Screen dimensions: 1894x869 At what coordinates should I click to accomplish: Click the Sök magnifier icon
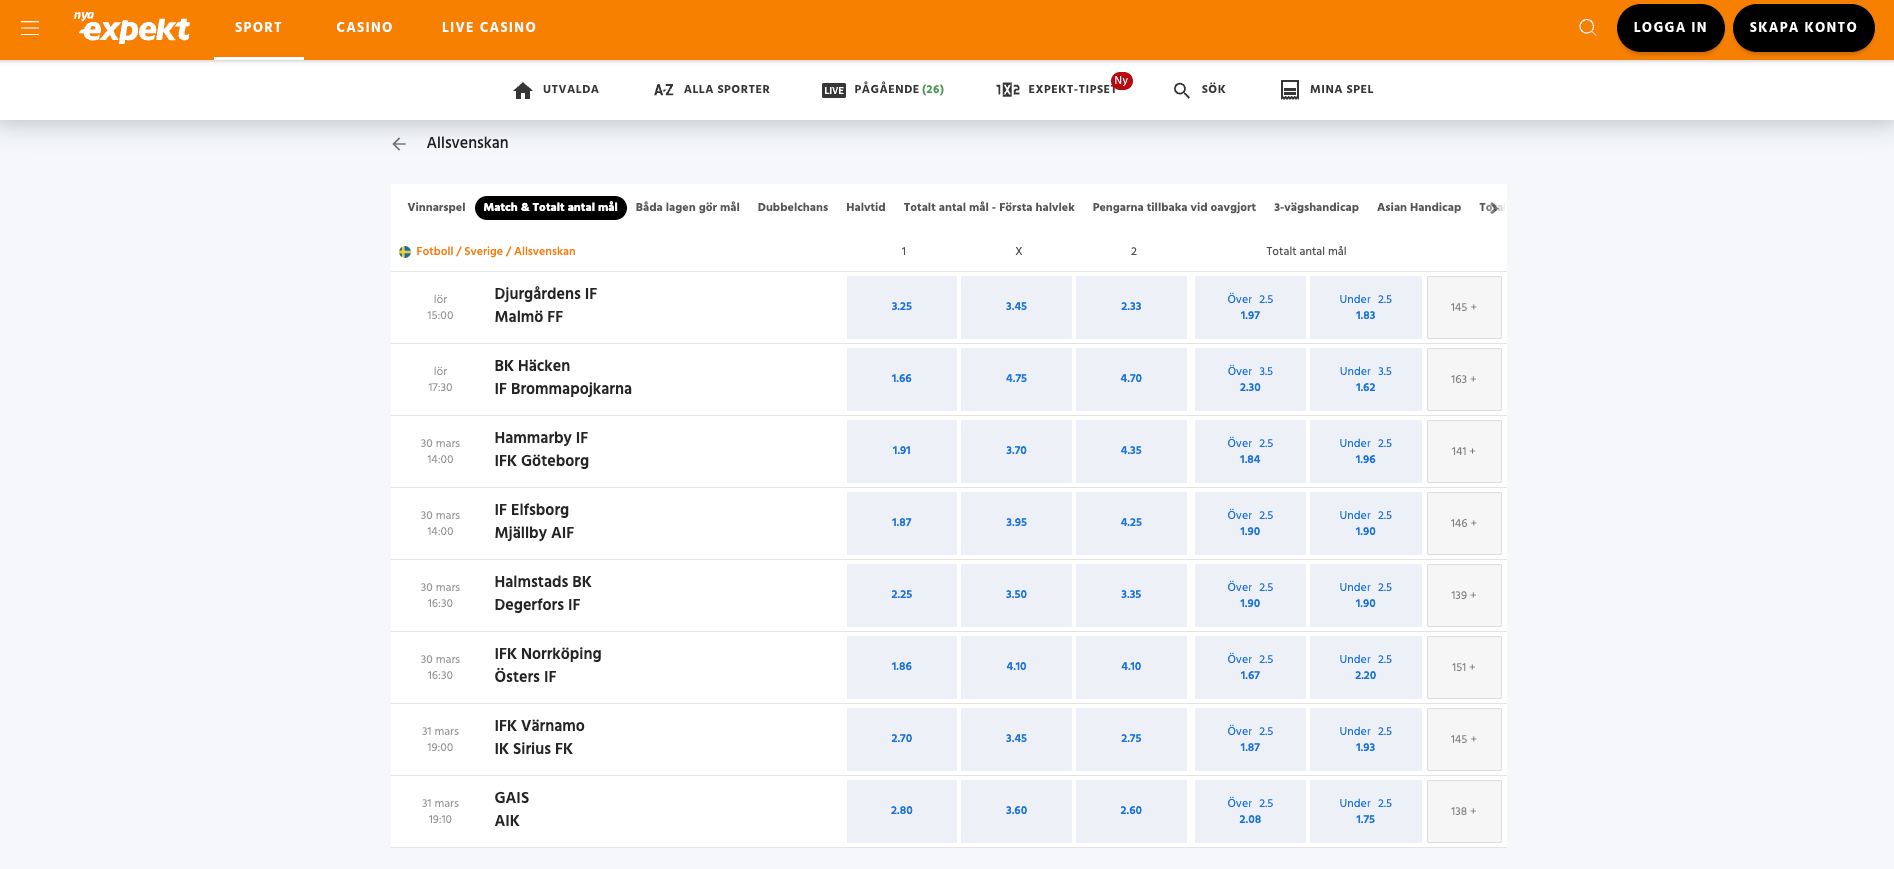pyautogui.click(x=1181, y=90)
